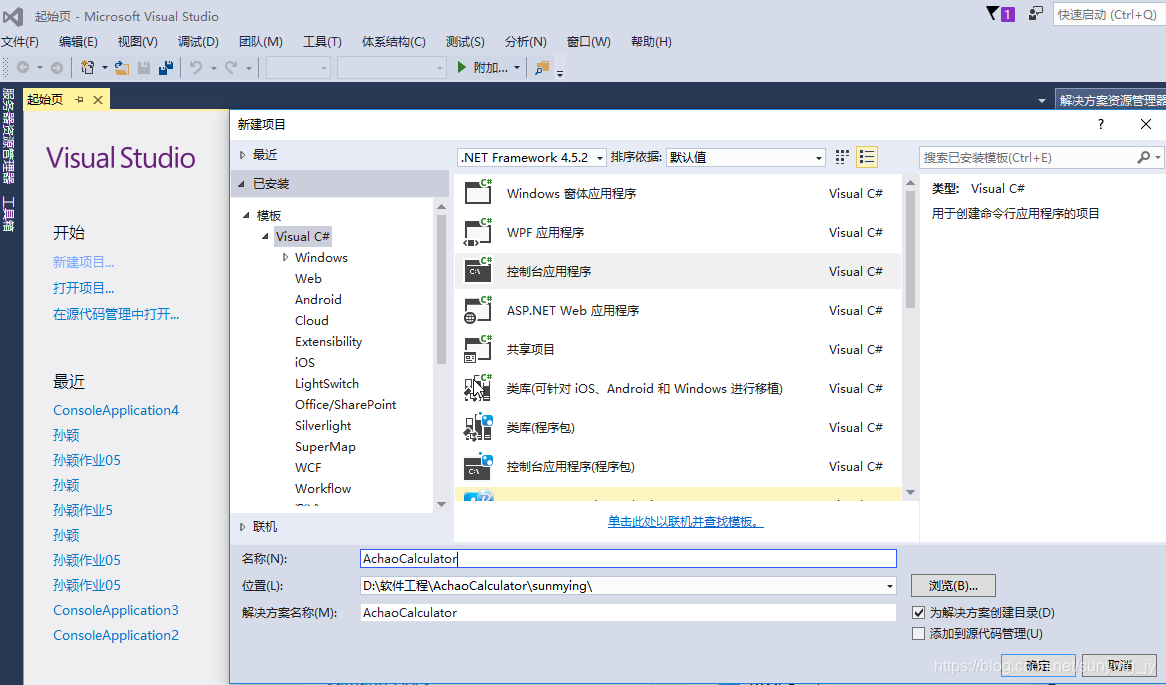Open 打开项目... link on start page
The height and width of the screenshot is (685, 1166).
tap(83, 288)
